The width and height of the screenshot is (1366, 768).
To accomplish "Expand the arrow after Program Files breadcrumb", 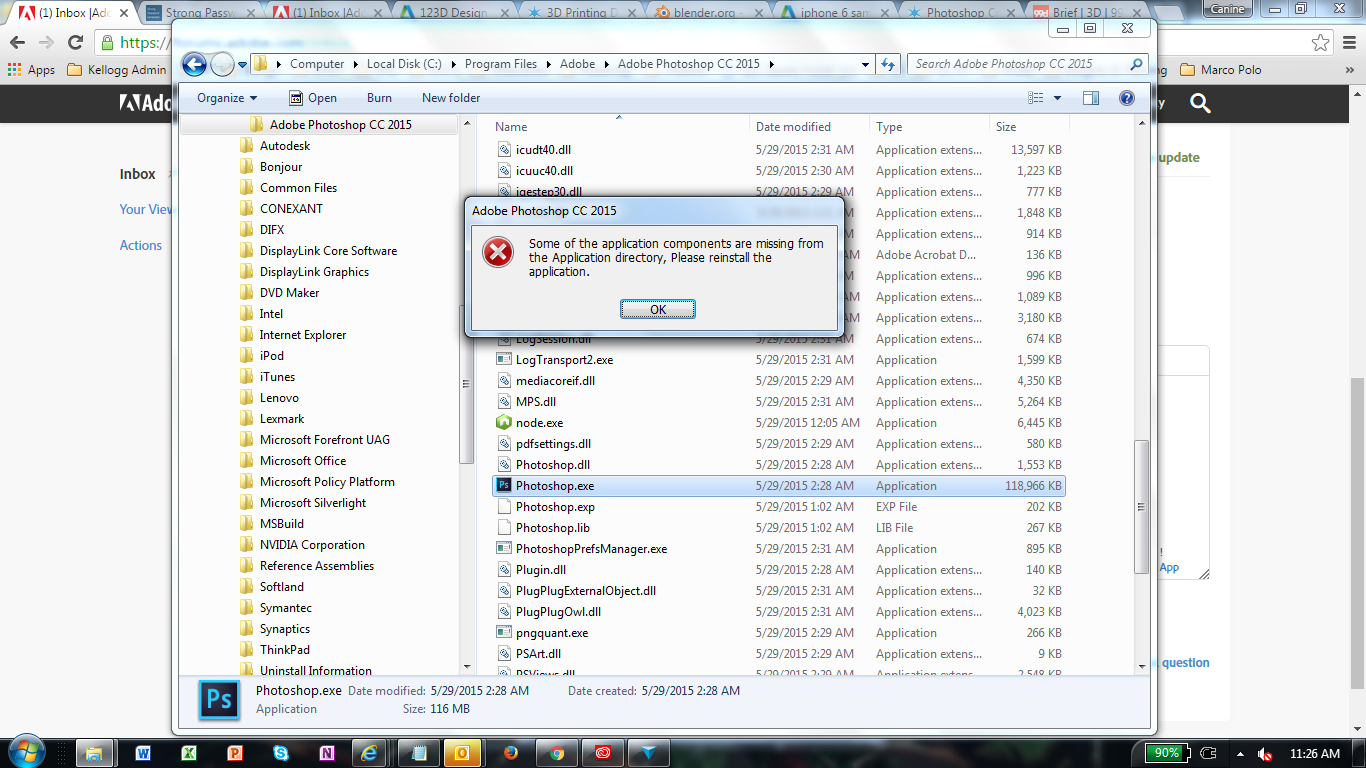I will pyautogui.click(x=547, y=64).
